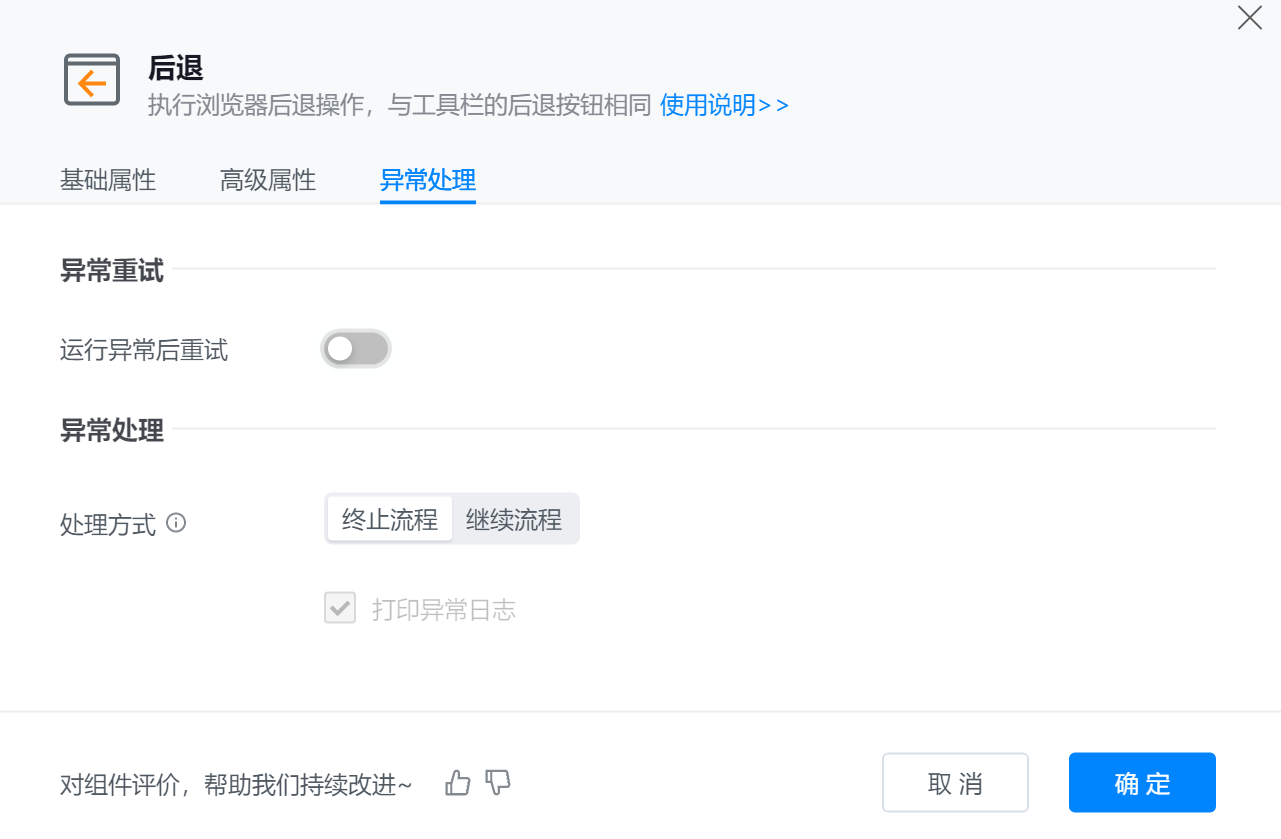This screenshot has height=839, width=1281.
Task: Click the 后退 dialog title text
Action: coord(176,68)
